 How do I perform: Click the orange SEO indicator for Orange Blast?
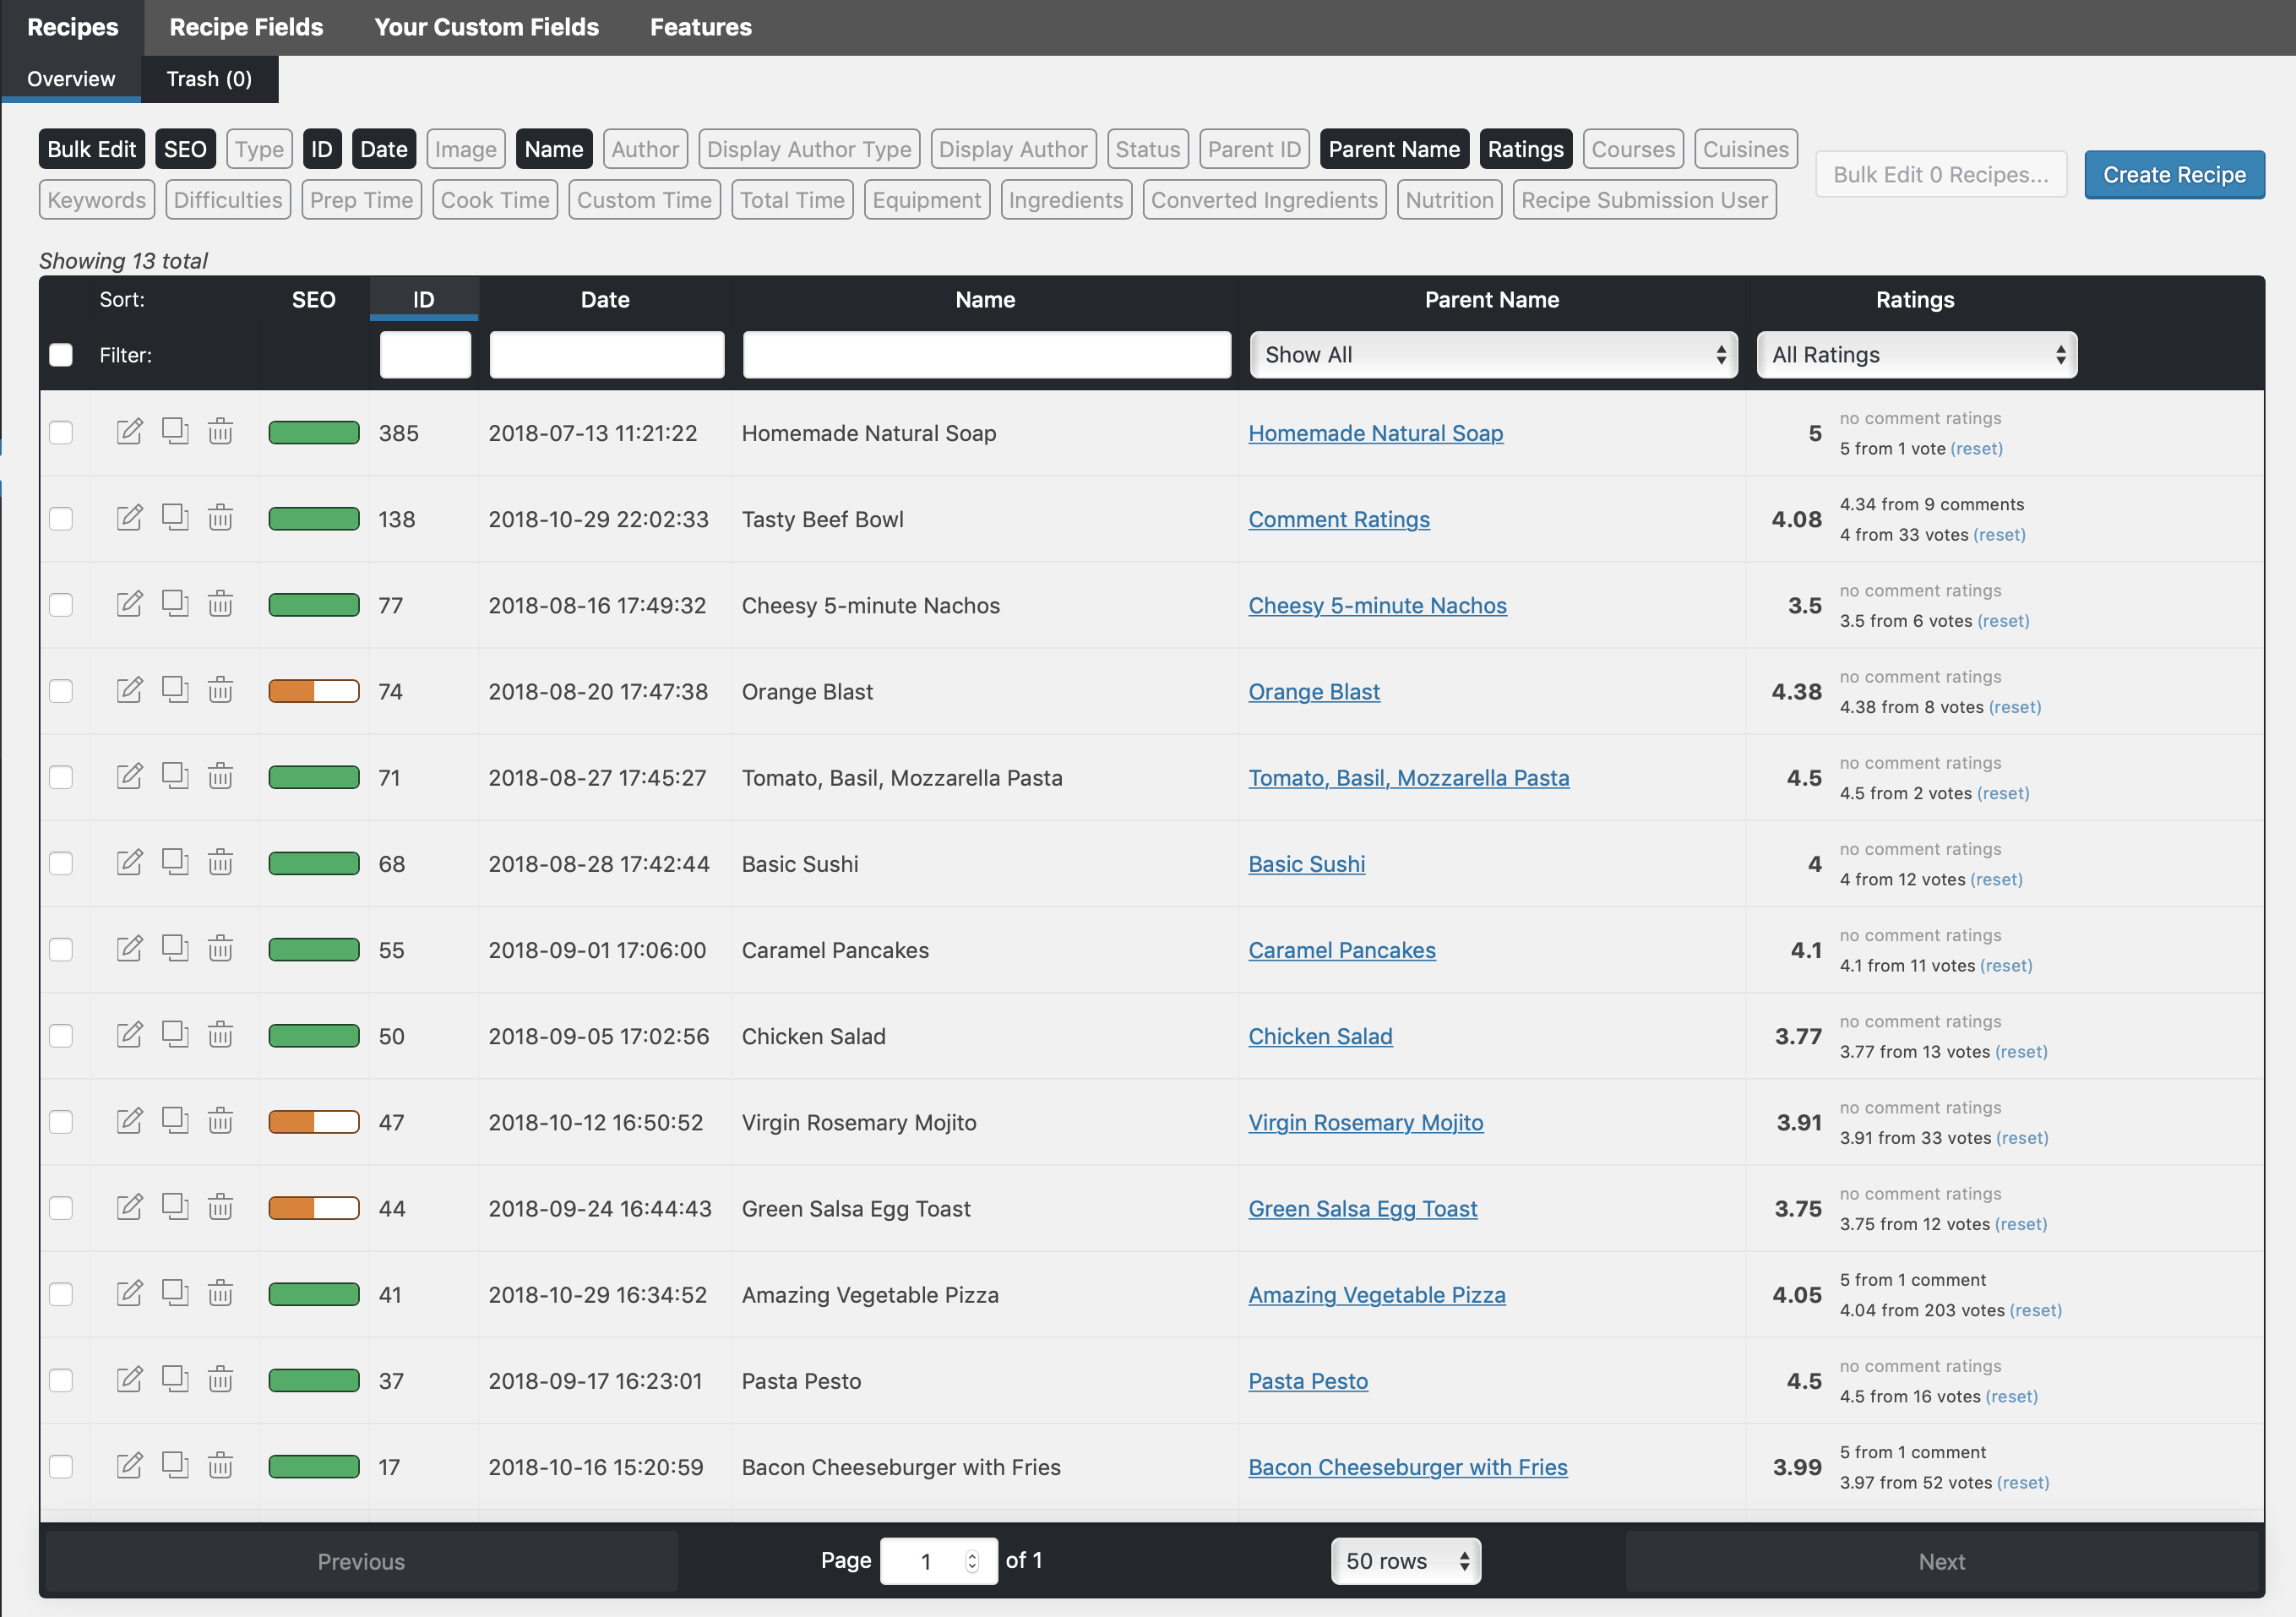pos(313,691)
